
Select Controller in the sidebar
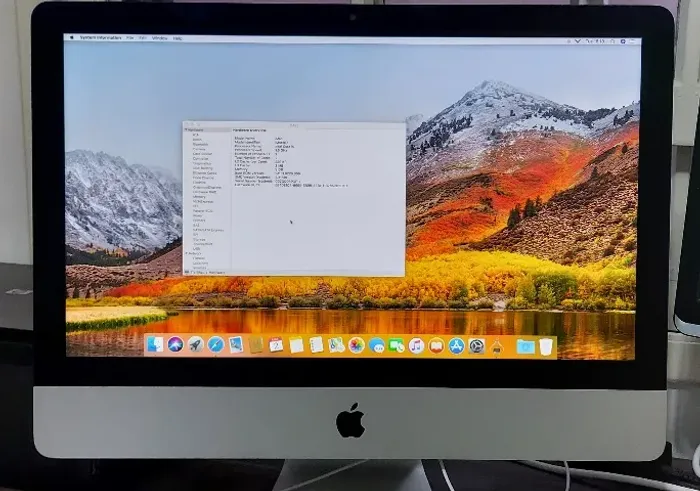click(200, 158)
